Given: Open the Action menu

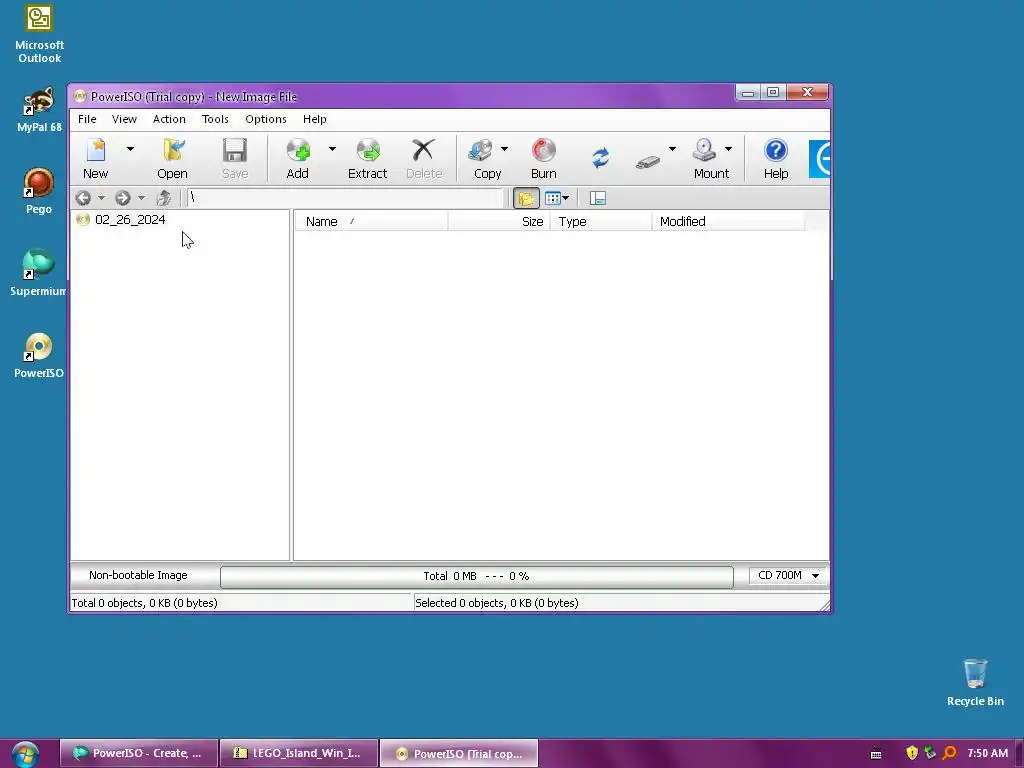Looking at the screenshot, I should pos(169,119).
